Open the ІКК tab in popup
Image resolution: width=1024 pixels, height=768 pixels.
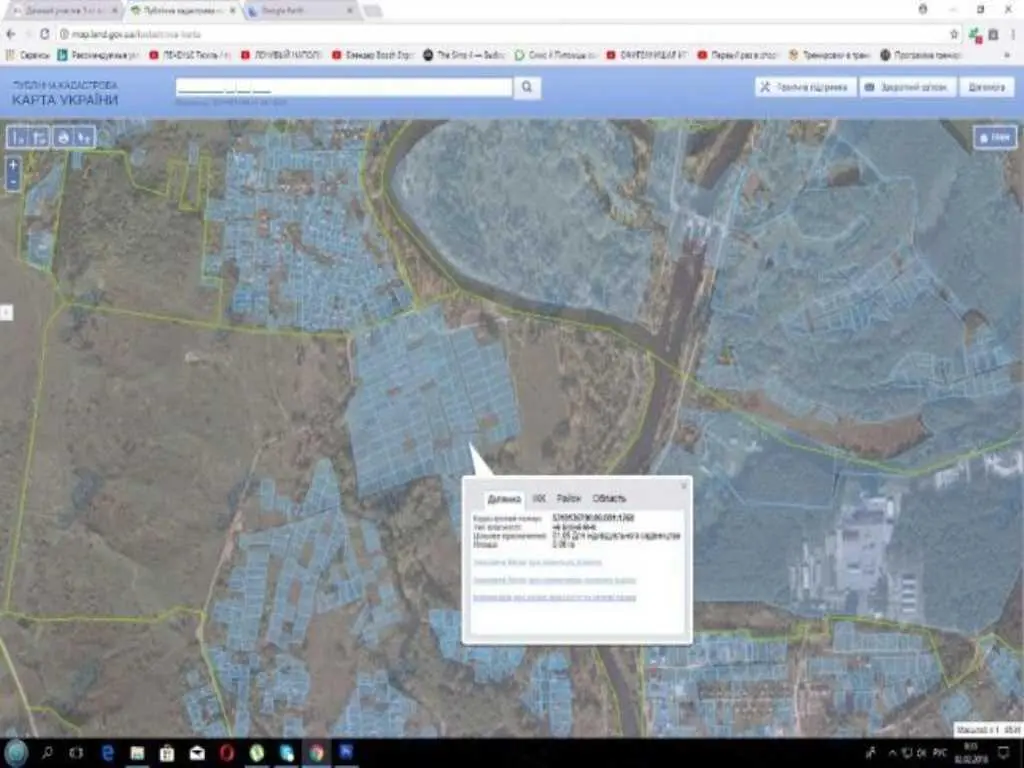539,498
